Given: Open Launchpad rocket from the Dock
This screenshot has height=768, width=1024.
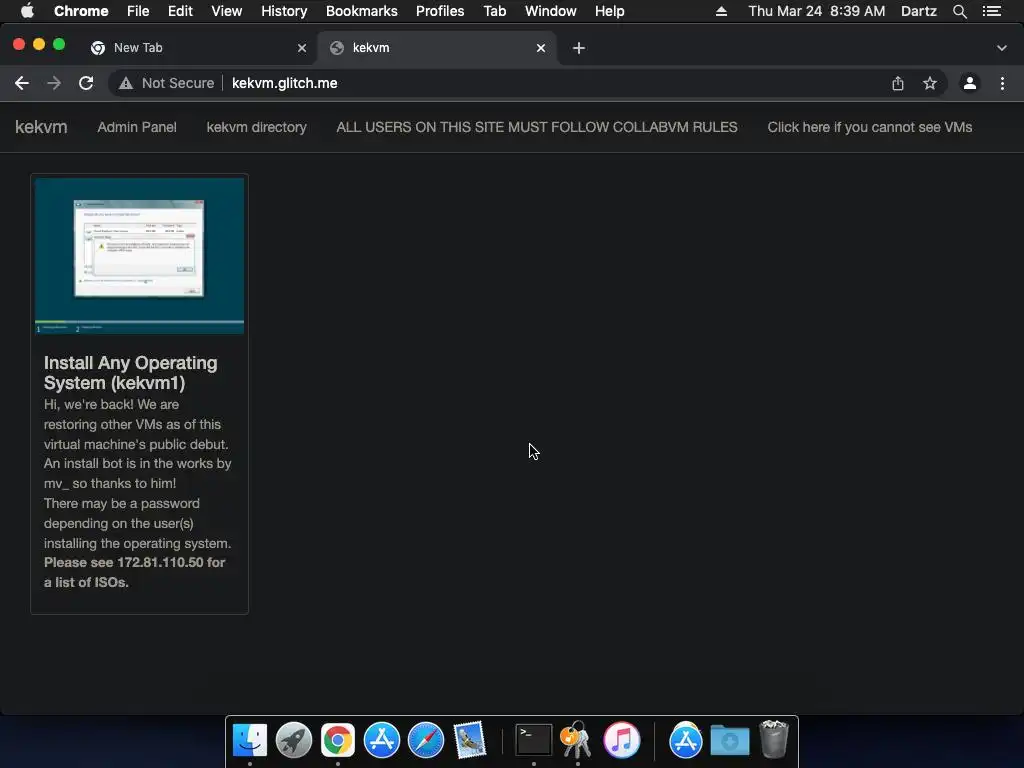Looking at the screenshot, I should click(294, 740).
